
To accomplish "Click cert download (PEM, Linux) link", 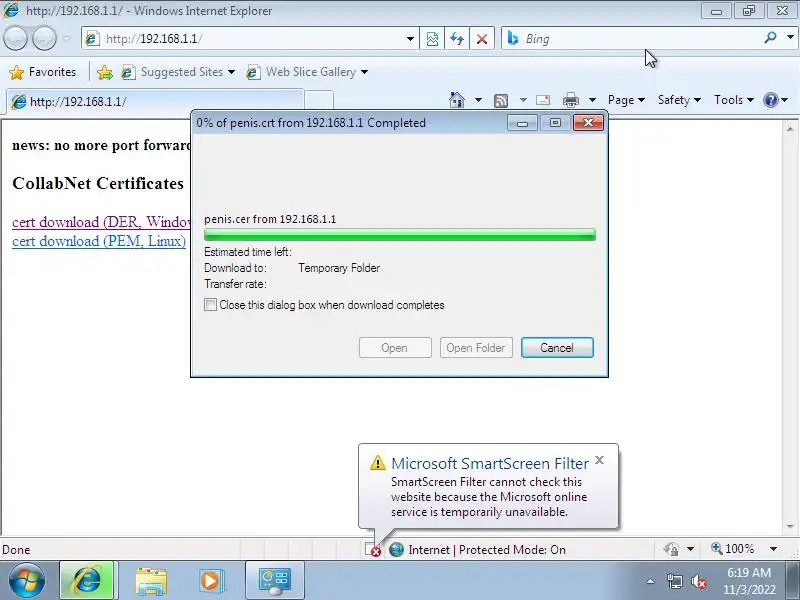I will coord(99,241).
